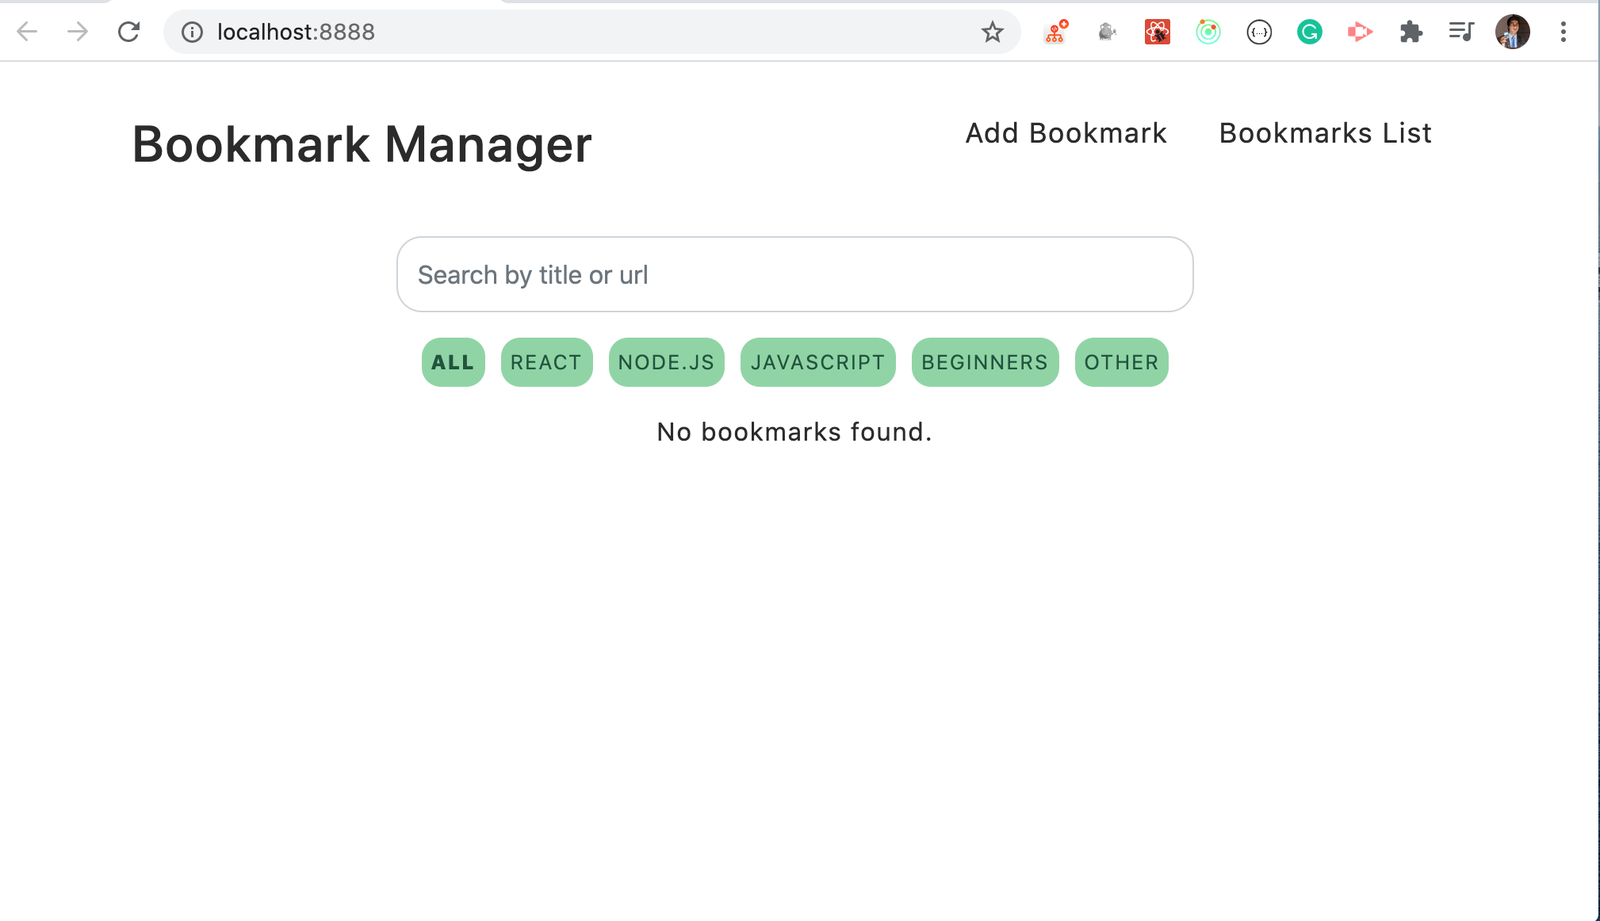Open the Chrome profile avatar
Image resolution: width=1600 pixels, height=921 pixels.
1513,32
